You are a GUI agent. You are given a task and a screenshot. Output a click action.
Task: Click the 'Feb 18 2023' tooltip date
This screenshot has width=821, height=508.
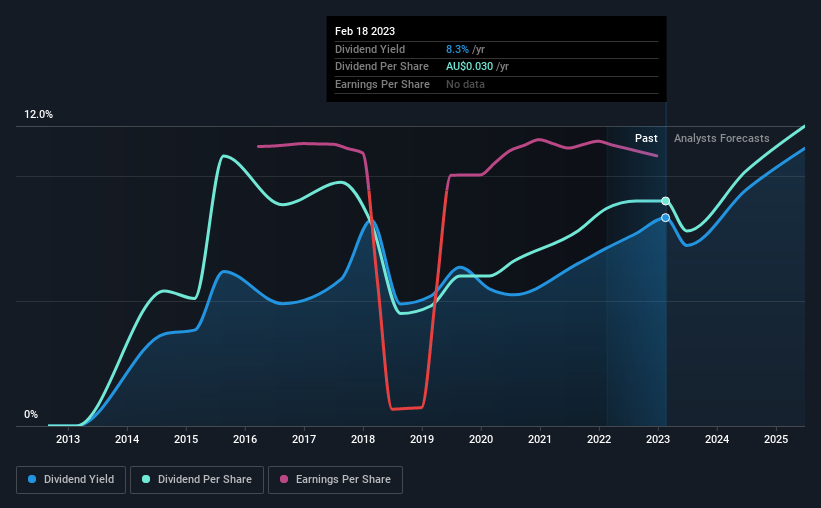(365, 31)
